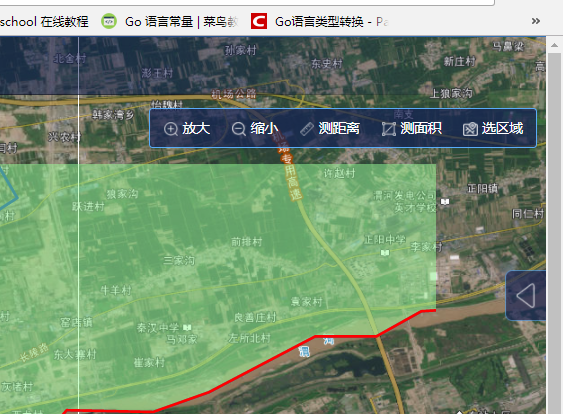This screenshot has width=563, height=414.
Task: Click the 同仁村 map label
Action: 528,214
